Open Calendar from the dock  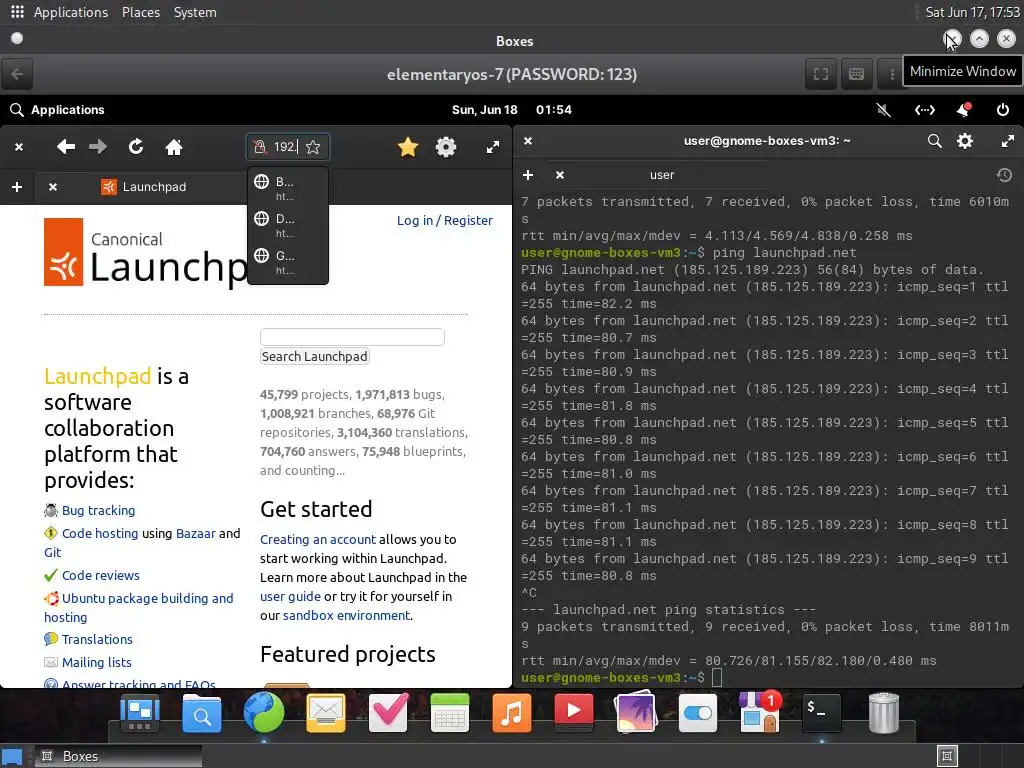point(450,712)
